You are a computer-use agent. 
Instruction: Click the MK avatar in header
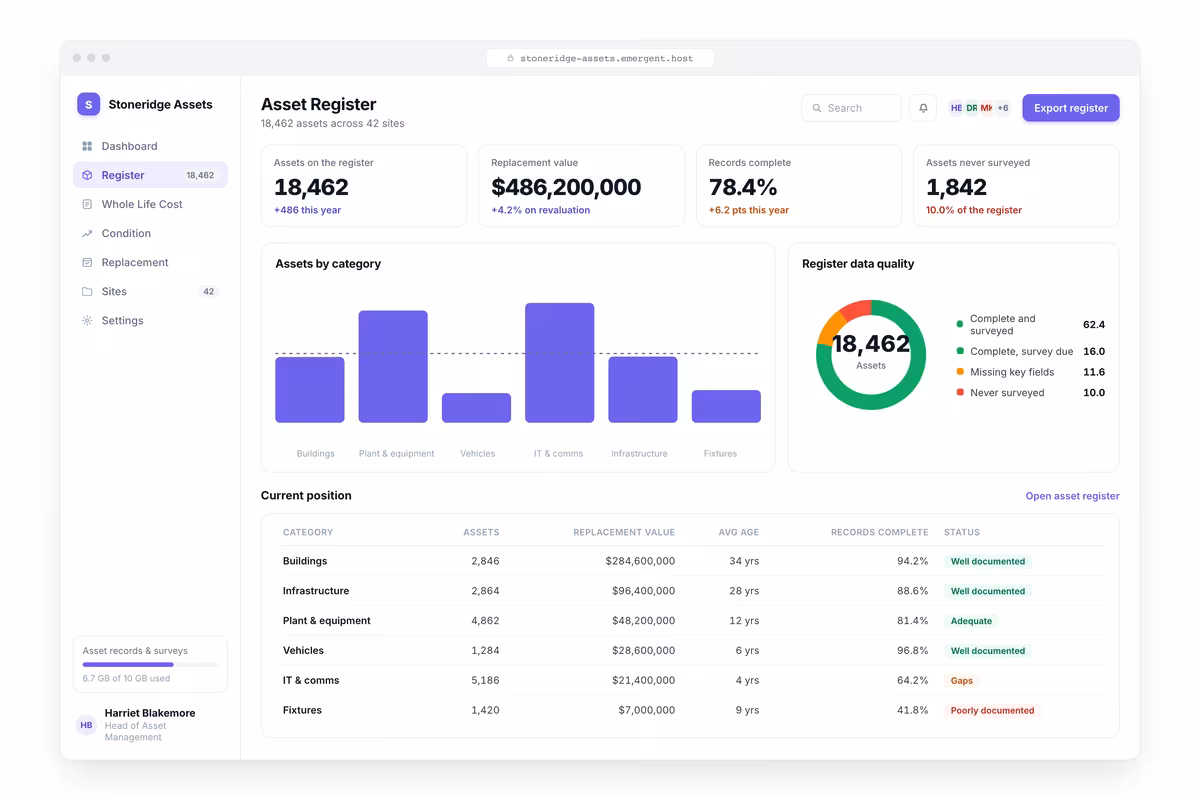coord(986,108)
